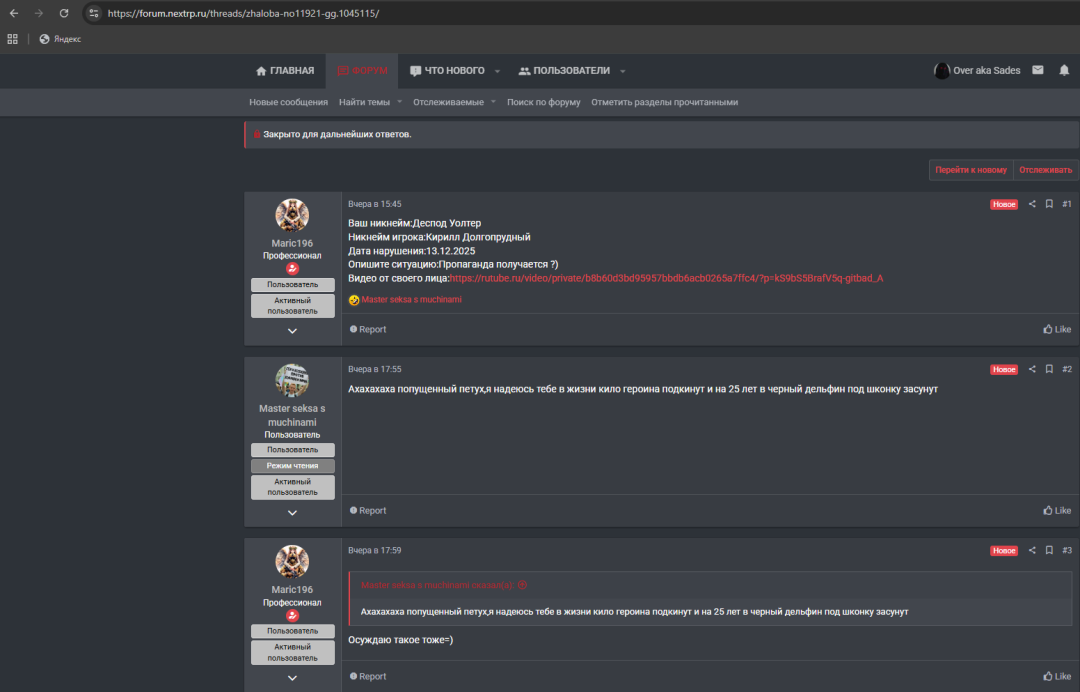1080x692 pixels.
Task: Click the browser page reload icon
Action: (63, 14)
